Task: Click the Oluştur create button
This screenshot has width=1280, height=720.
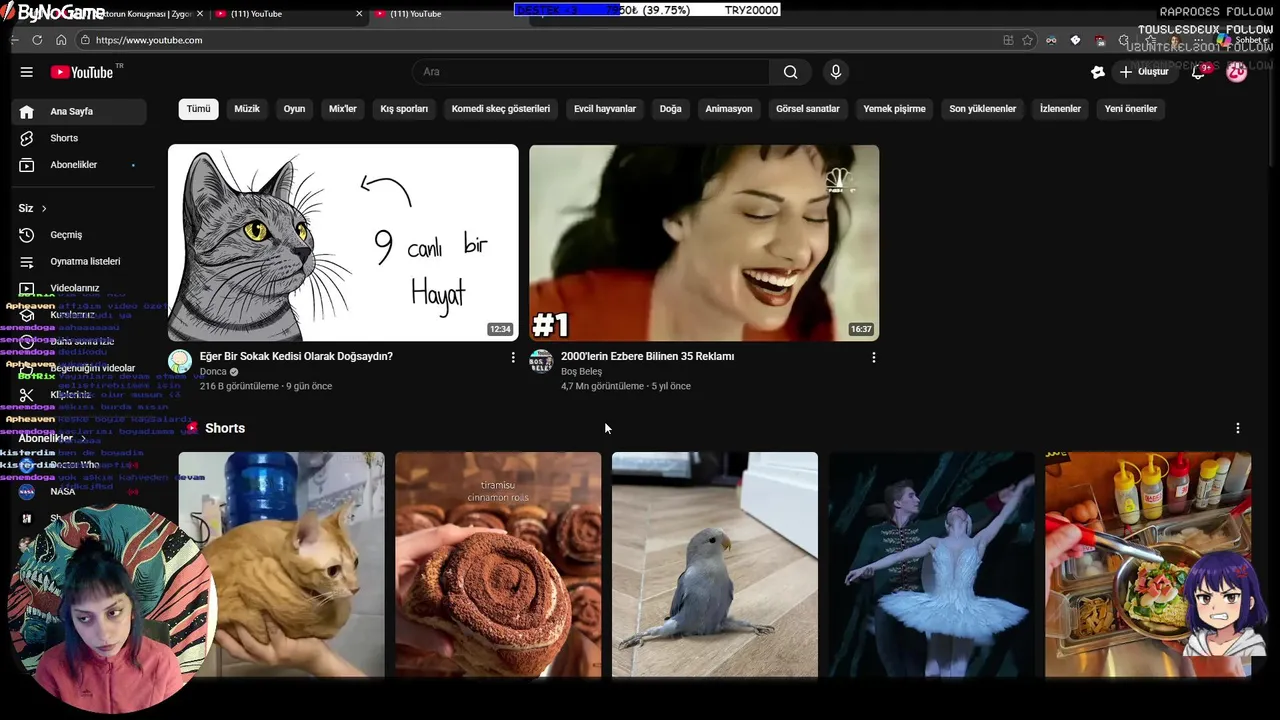Action: tap(1144, 72)
